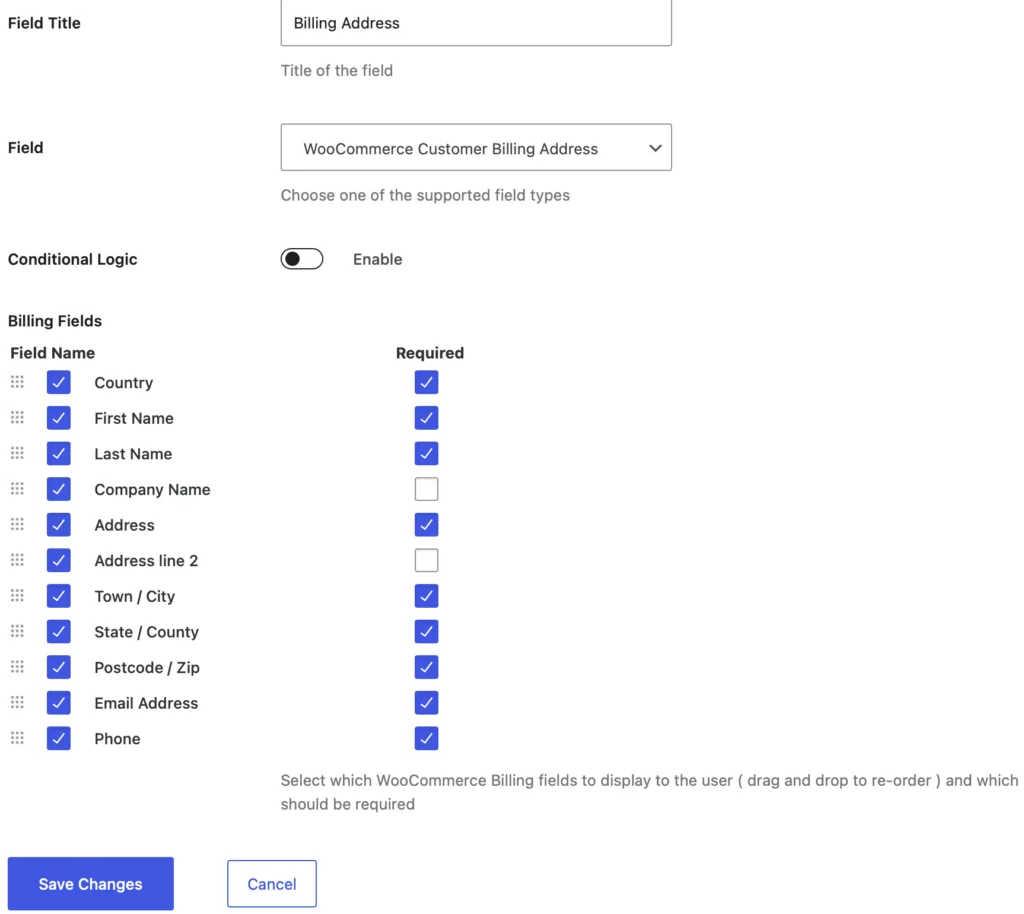This screenshot has width=1024, height=914.
Task: Mark Address line 2 as required
Action: coord(426,560)
